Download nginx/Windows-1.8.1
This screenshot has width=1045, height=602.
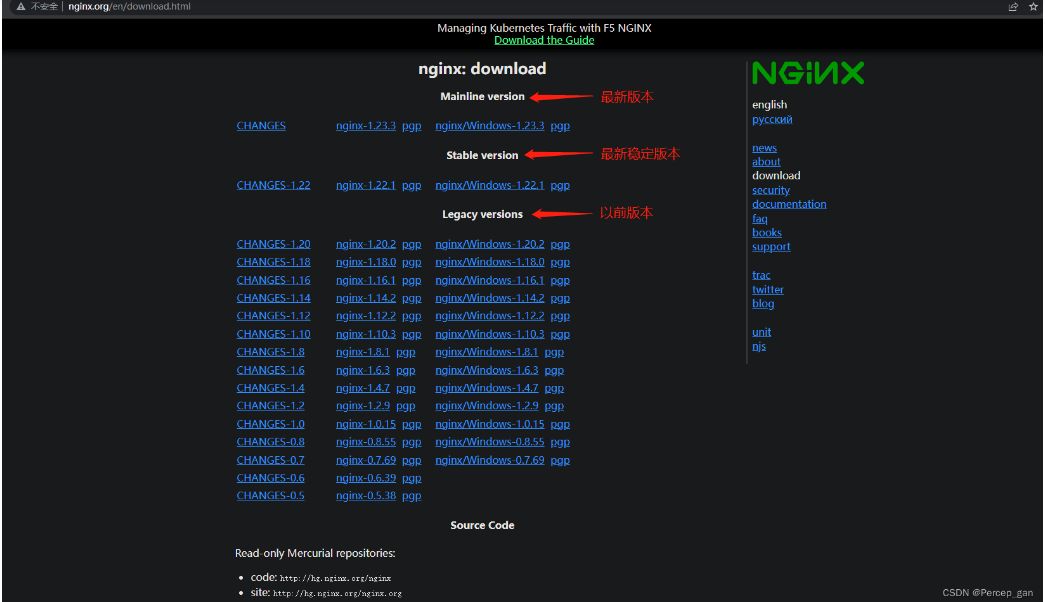click(x=487, y=351)
